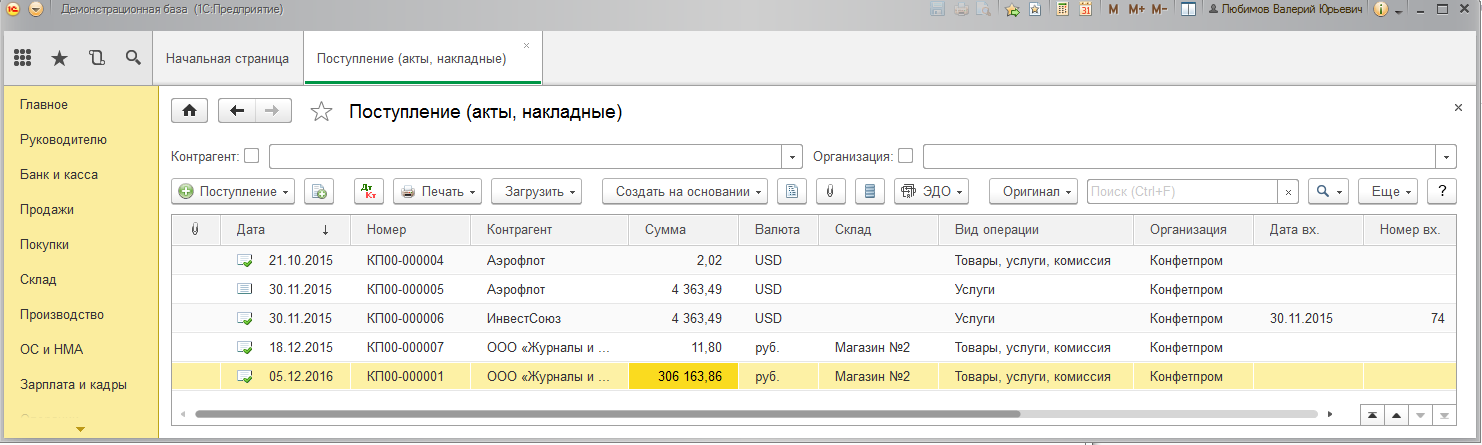
Task: Sort the list by Сумма column header
Action: (685, 230)
